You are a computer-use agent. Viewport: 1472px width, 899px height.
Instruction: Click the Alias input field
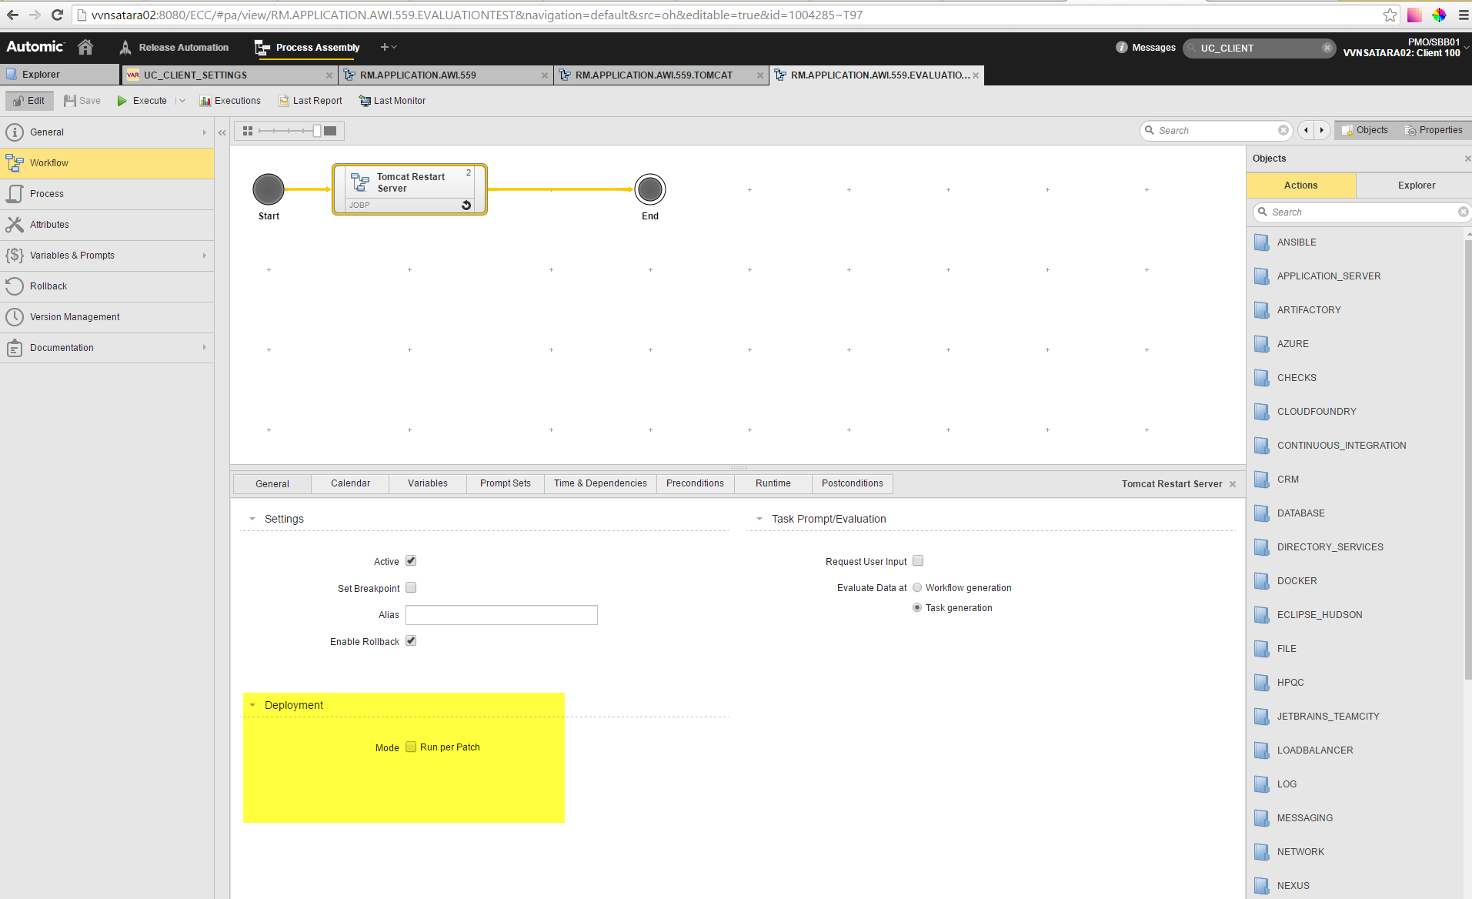point(500,614)
